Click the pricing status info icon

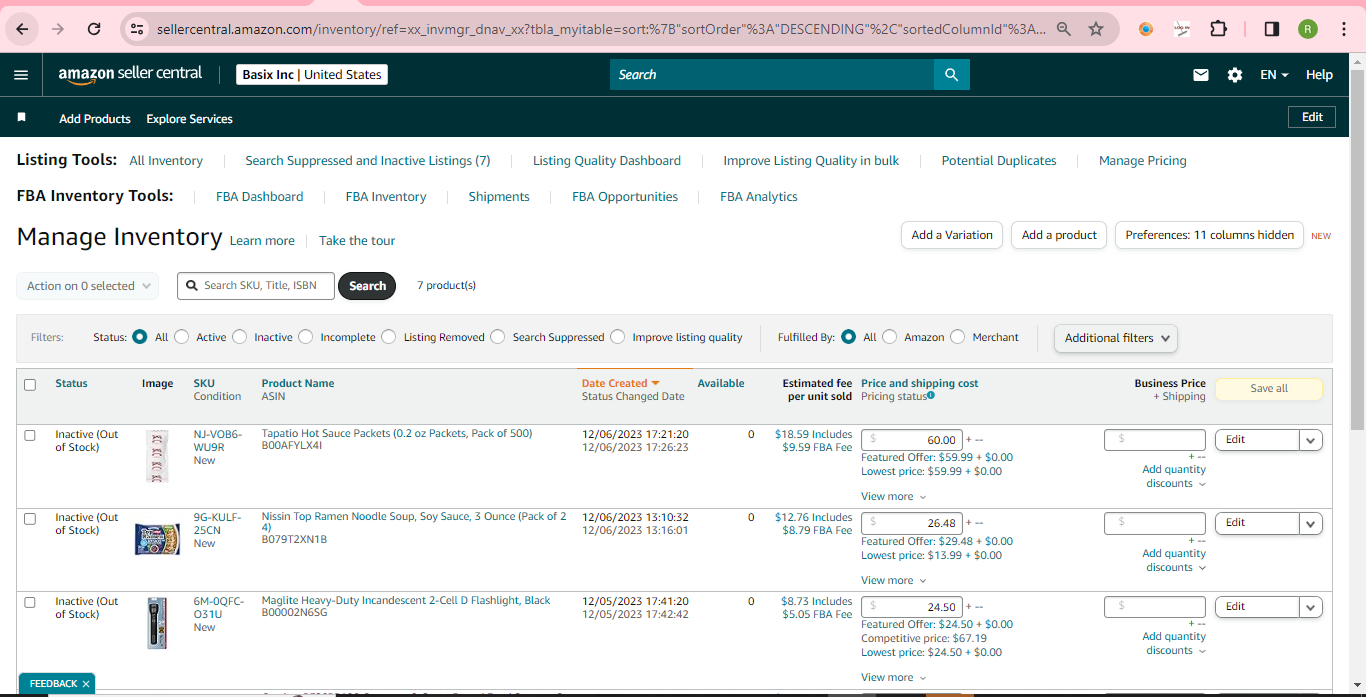pyautogui.click(x=931, y=396)
